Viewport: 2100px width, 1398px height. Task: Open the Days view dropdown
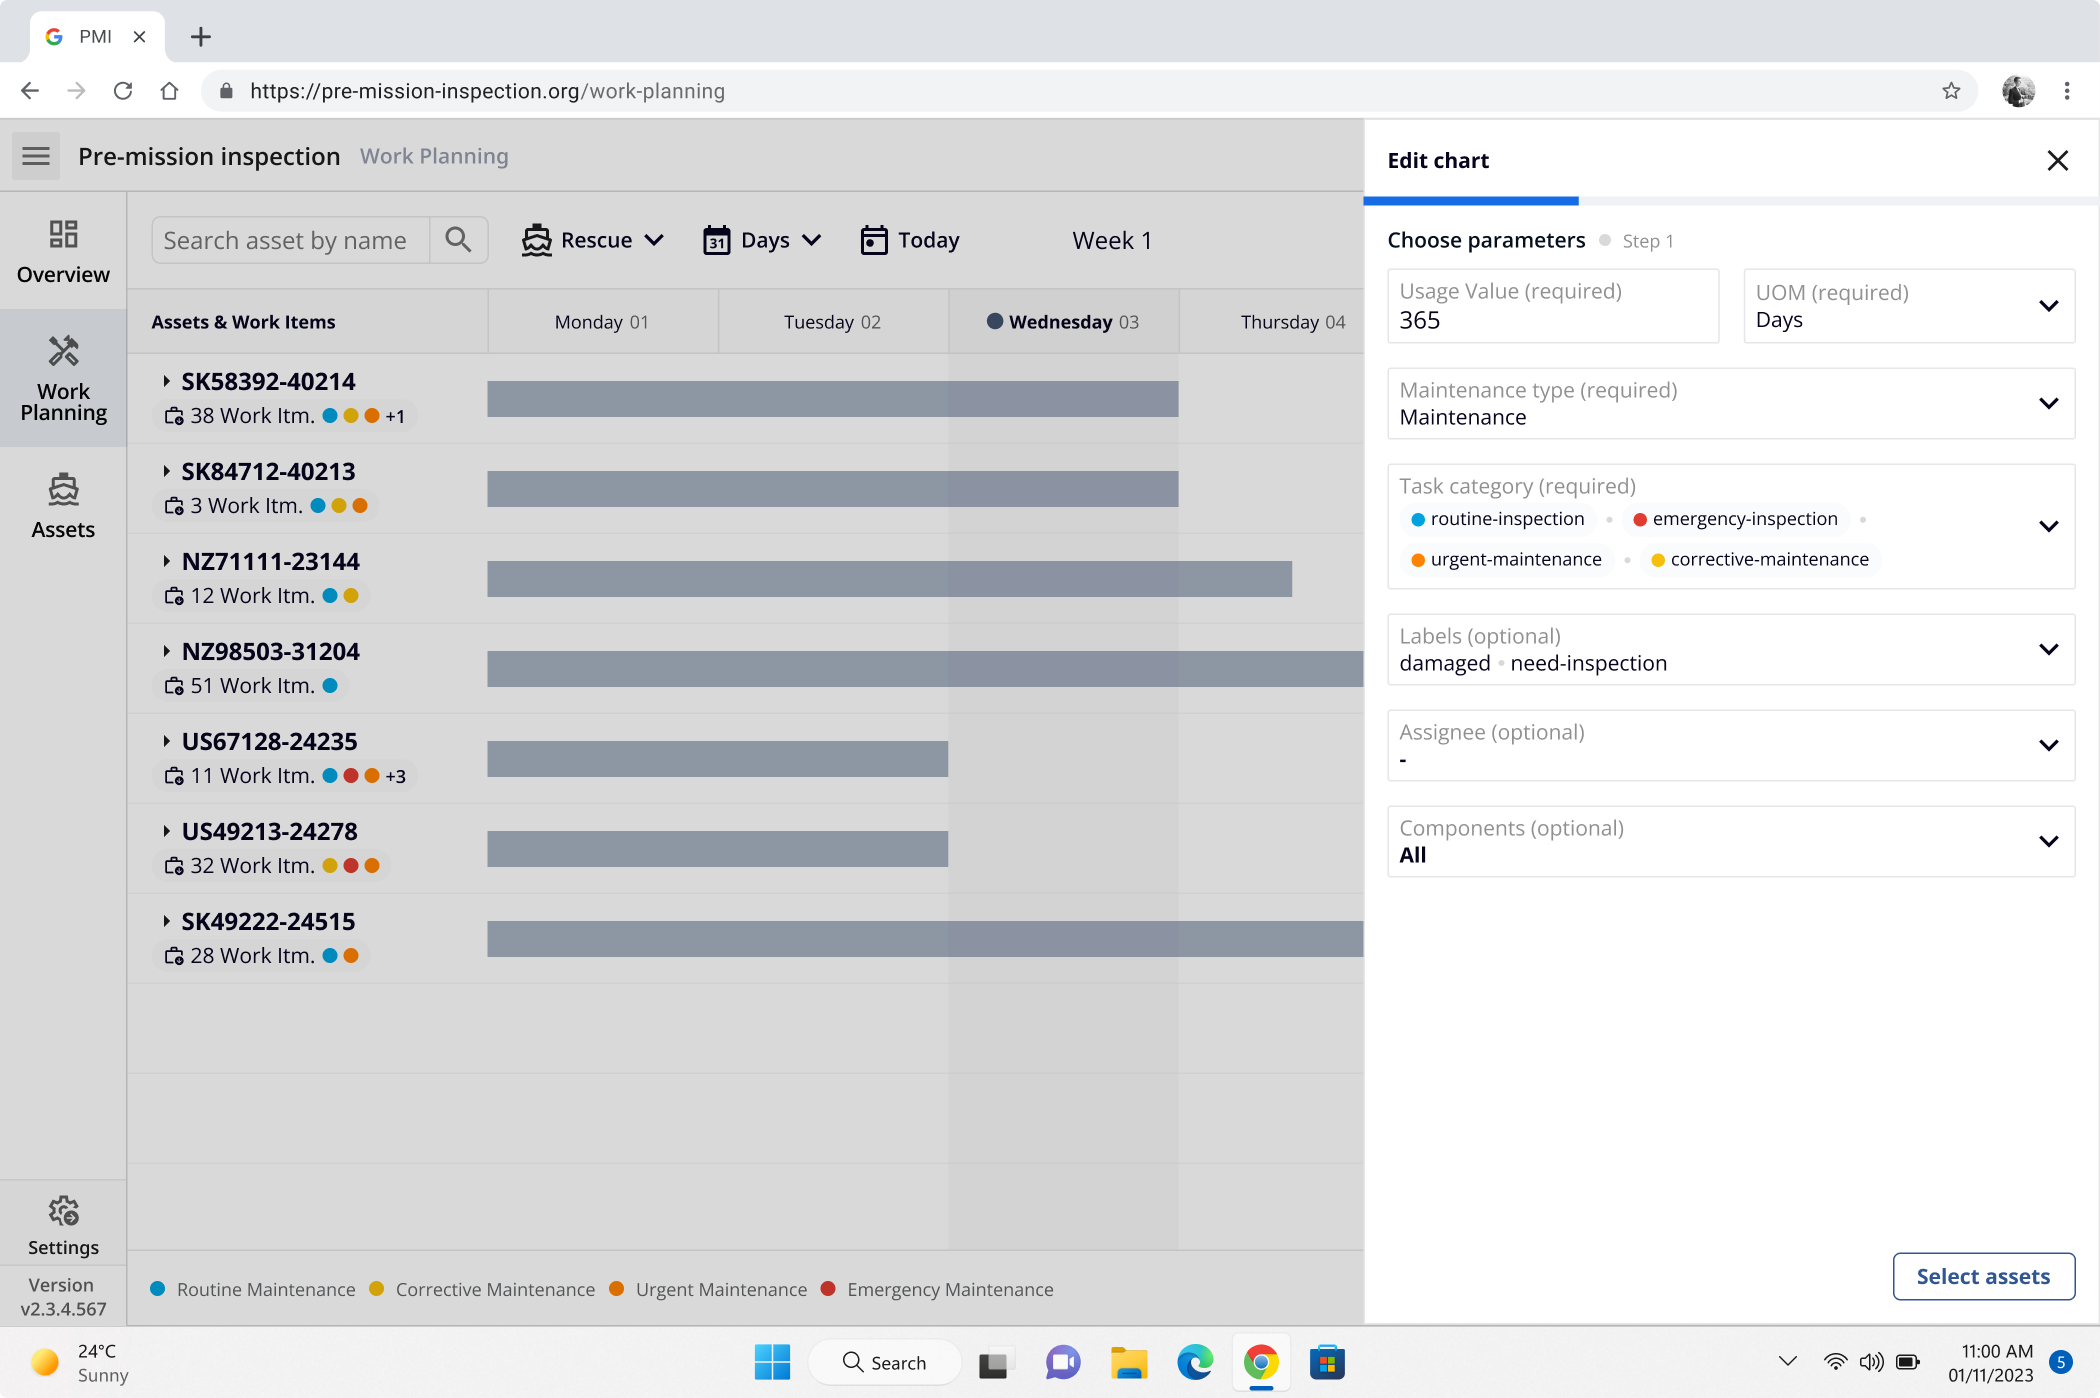click(762, 240)
